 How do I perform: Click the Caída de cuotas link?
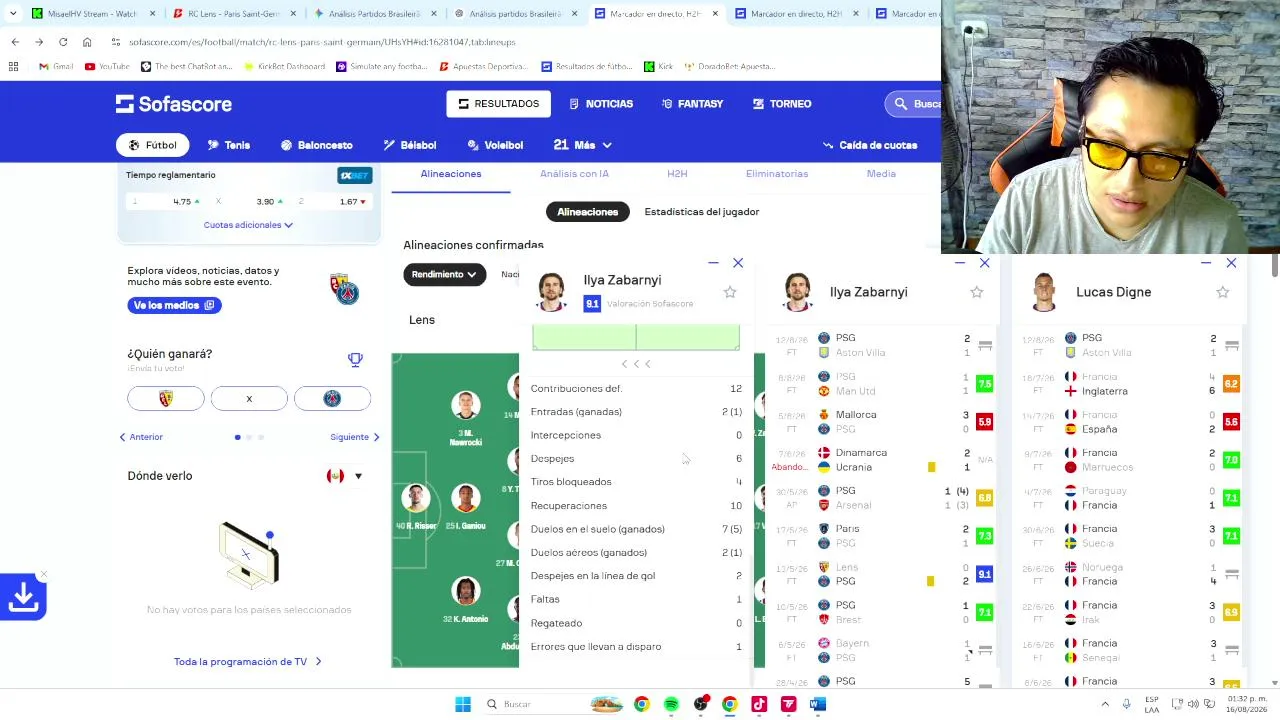pyautogui.click(x=870, y=145)
